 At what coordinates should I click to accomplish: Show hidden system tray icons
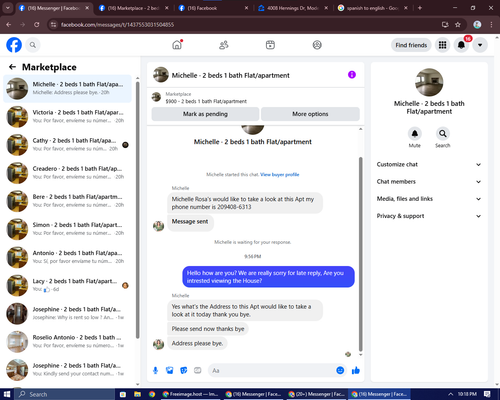[x=450, y=394]
